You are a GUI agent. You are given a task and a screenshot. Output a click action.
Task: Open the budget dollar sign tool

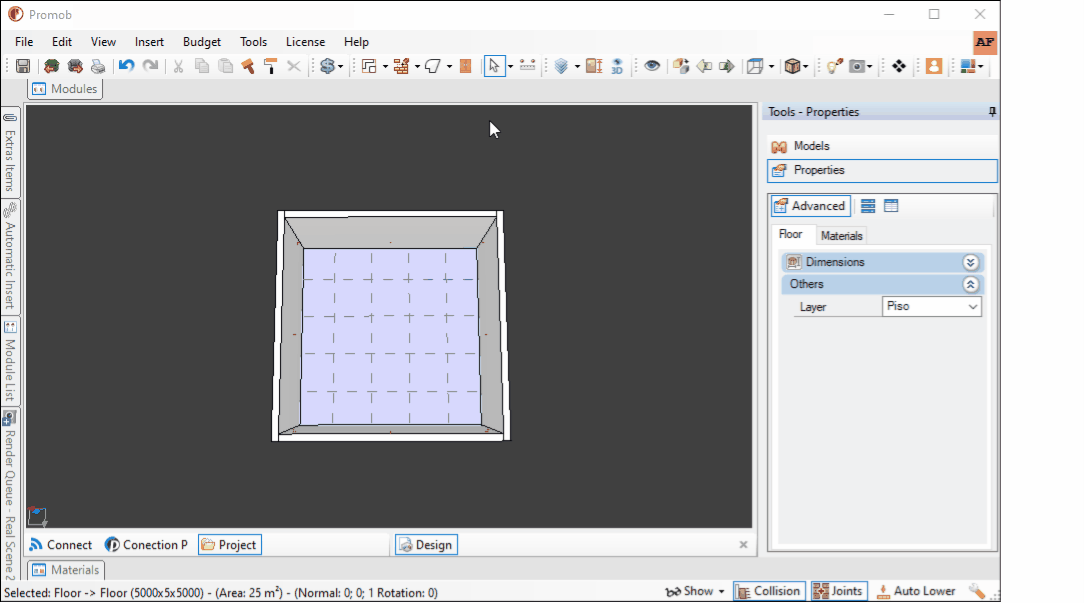[x=327, y=66]
